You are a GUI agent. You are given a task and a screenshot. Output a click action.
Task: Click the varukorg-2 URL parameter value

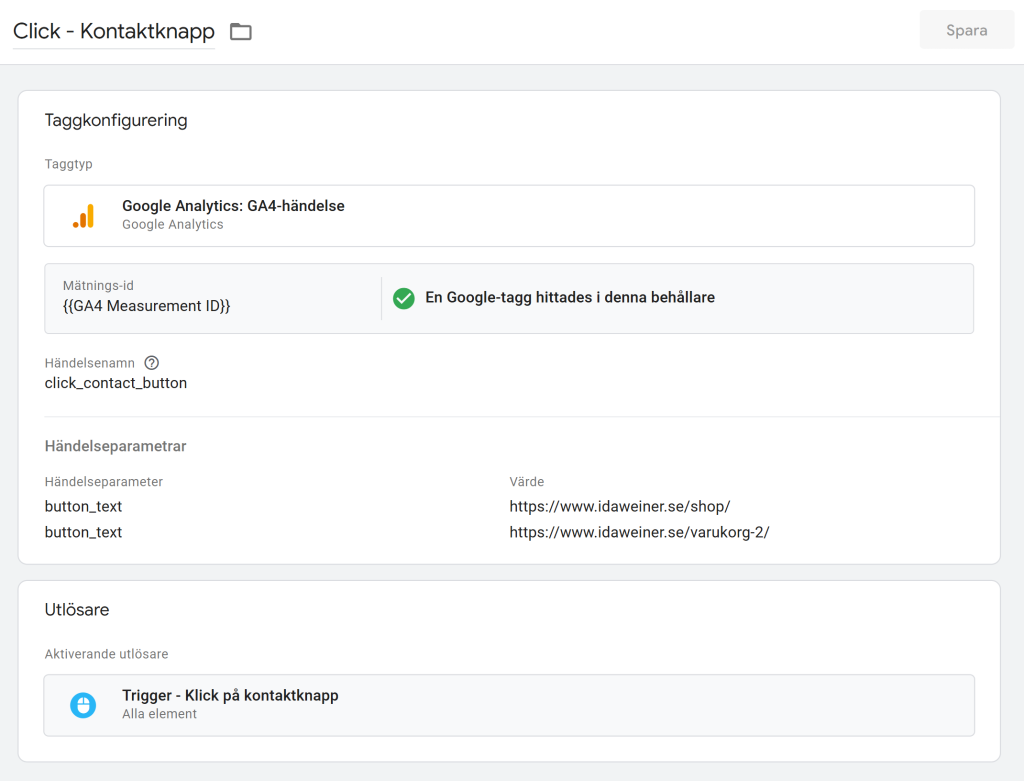[x=639, y=532]
